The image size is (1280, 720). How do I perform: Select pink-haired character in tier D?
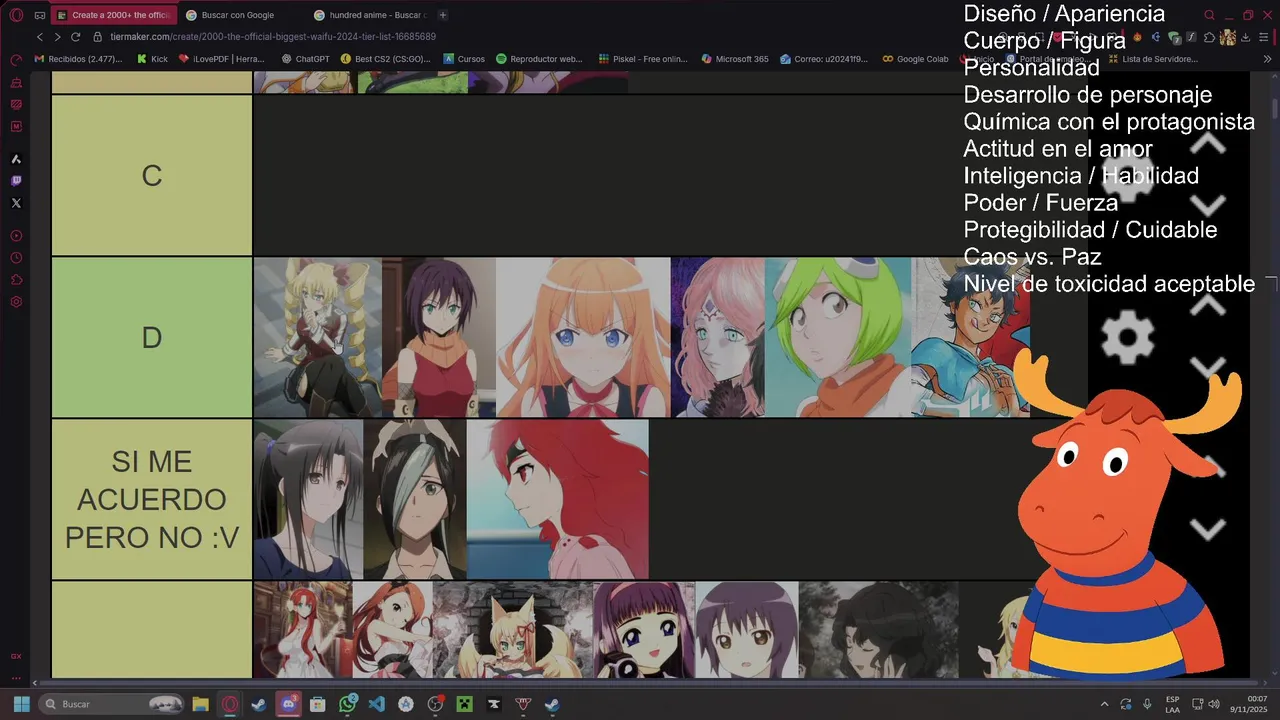[718, 337]
